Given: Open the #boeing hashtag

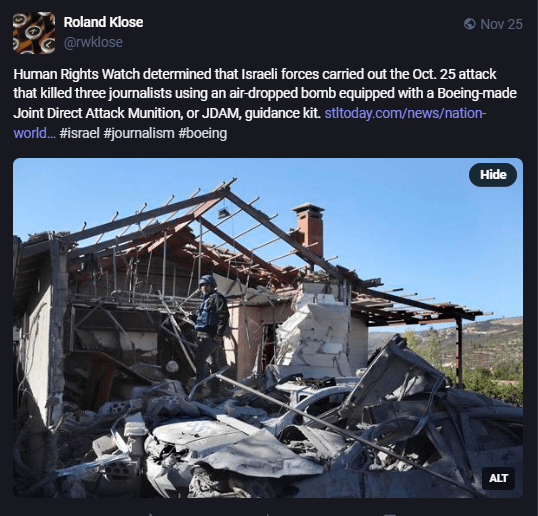Looking at the screenshot, I should (202, 133).
